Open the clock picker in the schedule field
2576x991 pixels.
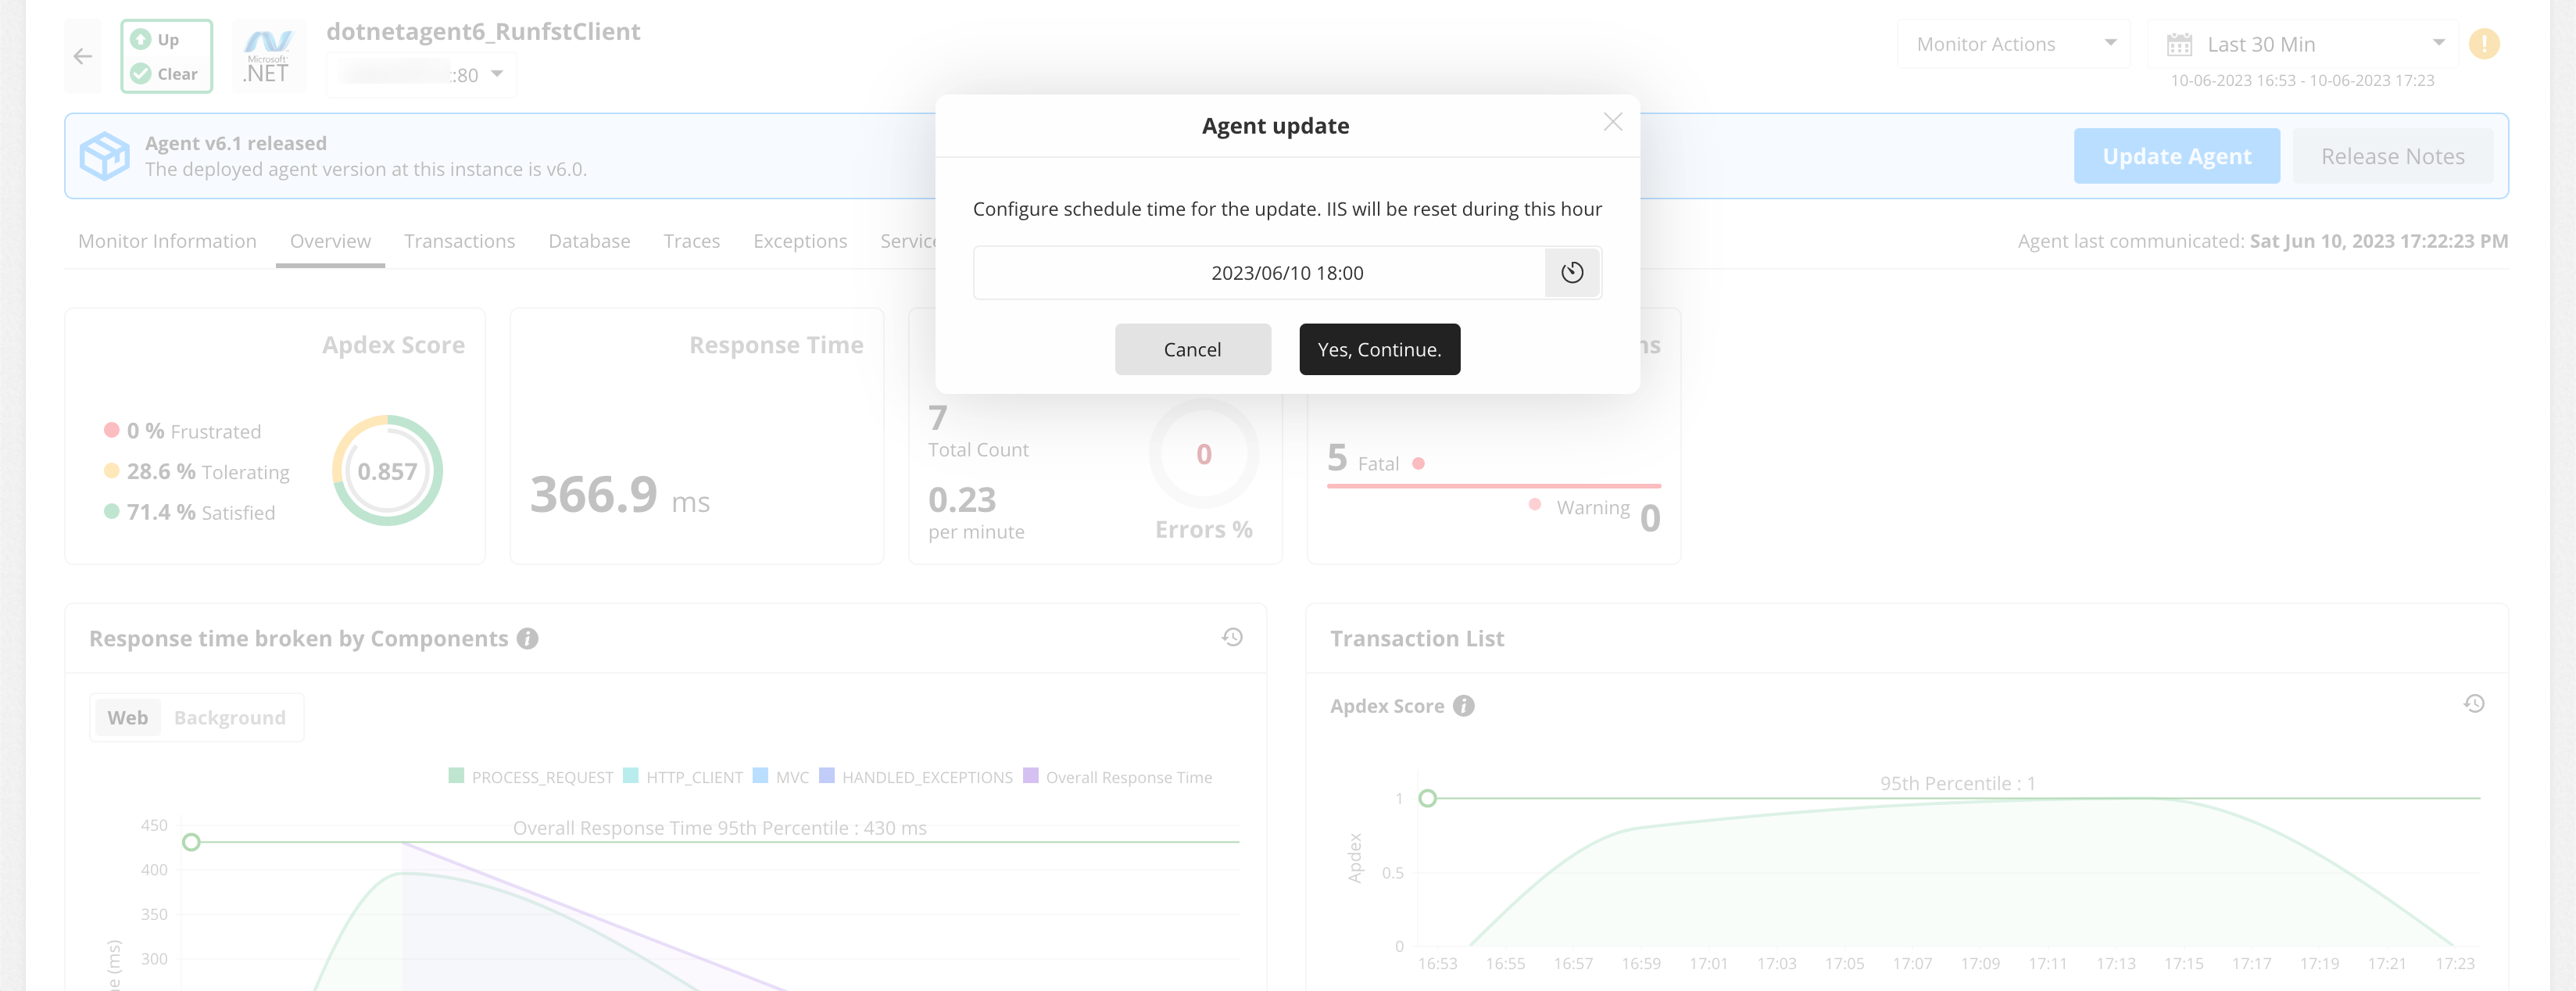(1572, 272)
